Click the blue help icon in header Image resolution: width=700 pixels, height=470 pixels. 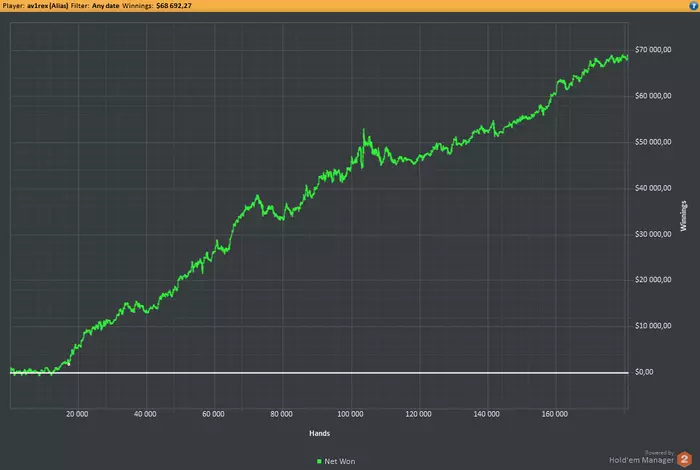(693, 6)
